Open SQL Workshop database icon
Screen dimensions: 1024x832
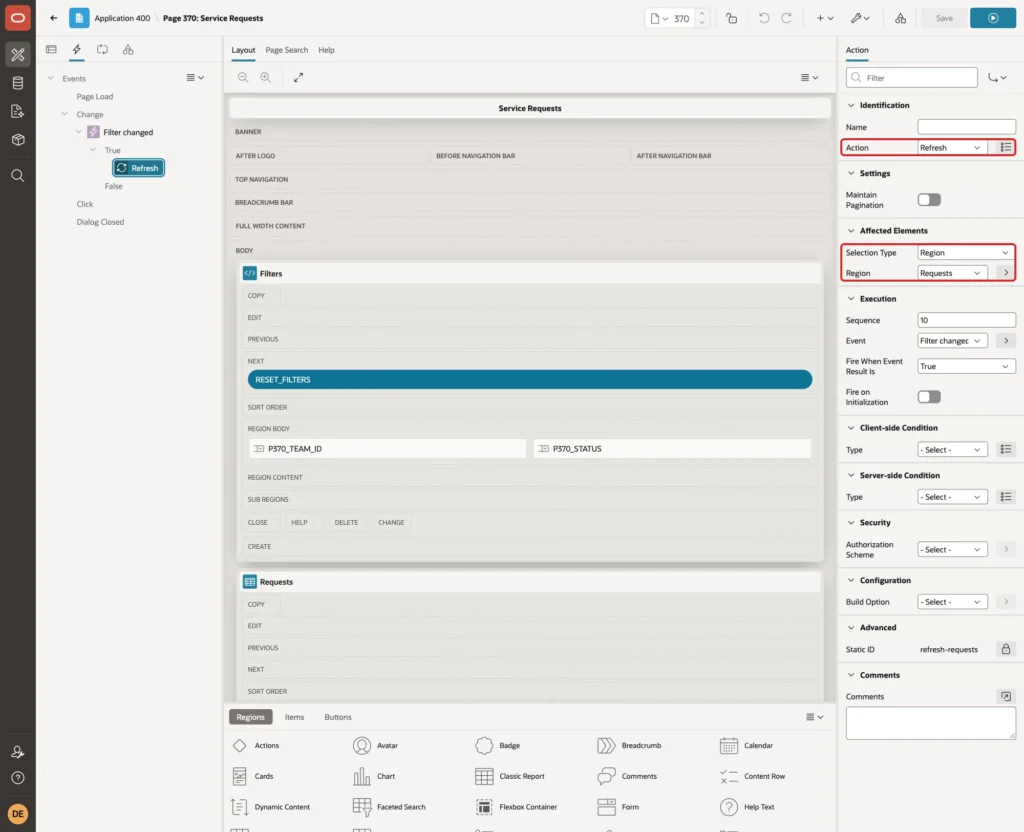pyautogui.click(x=18, y=83)
